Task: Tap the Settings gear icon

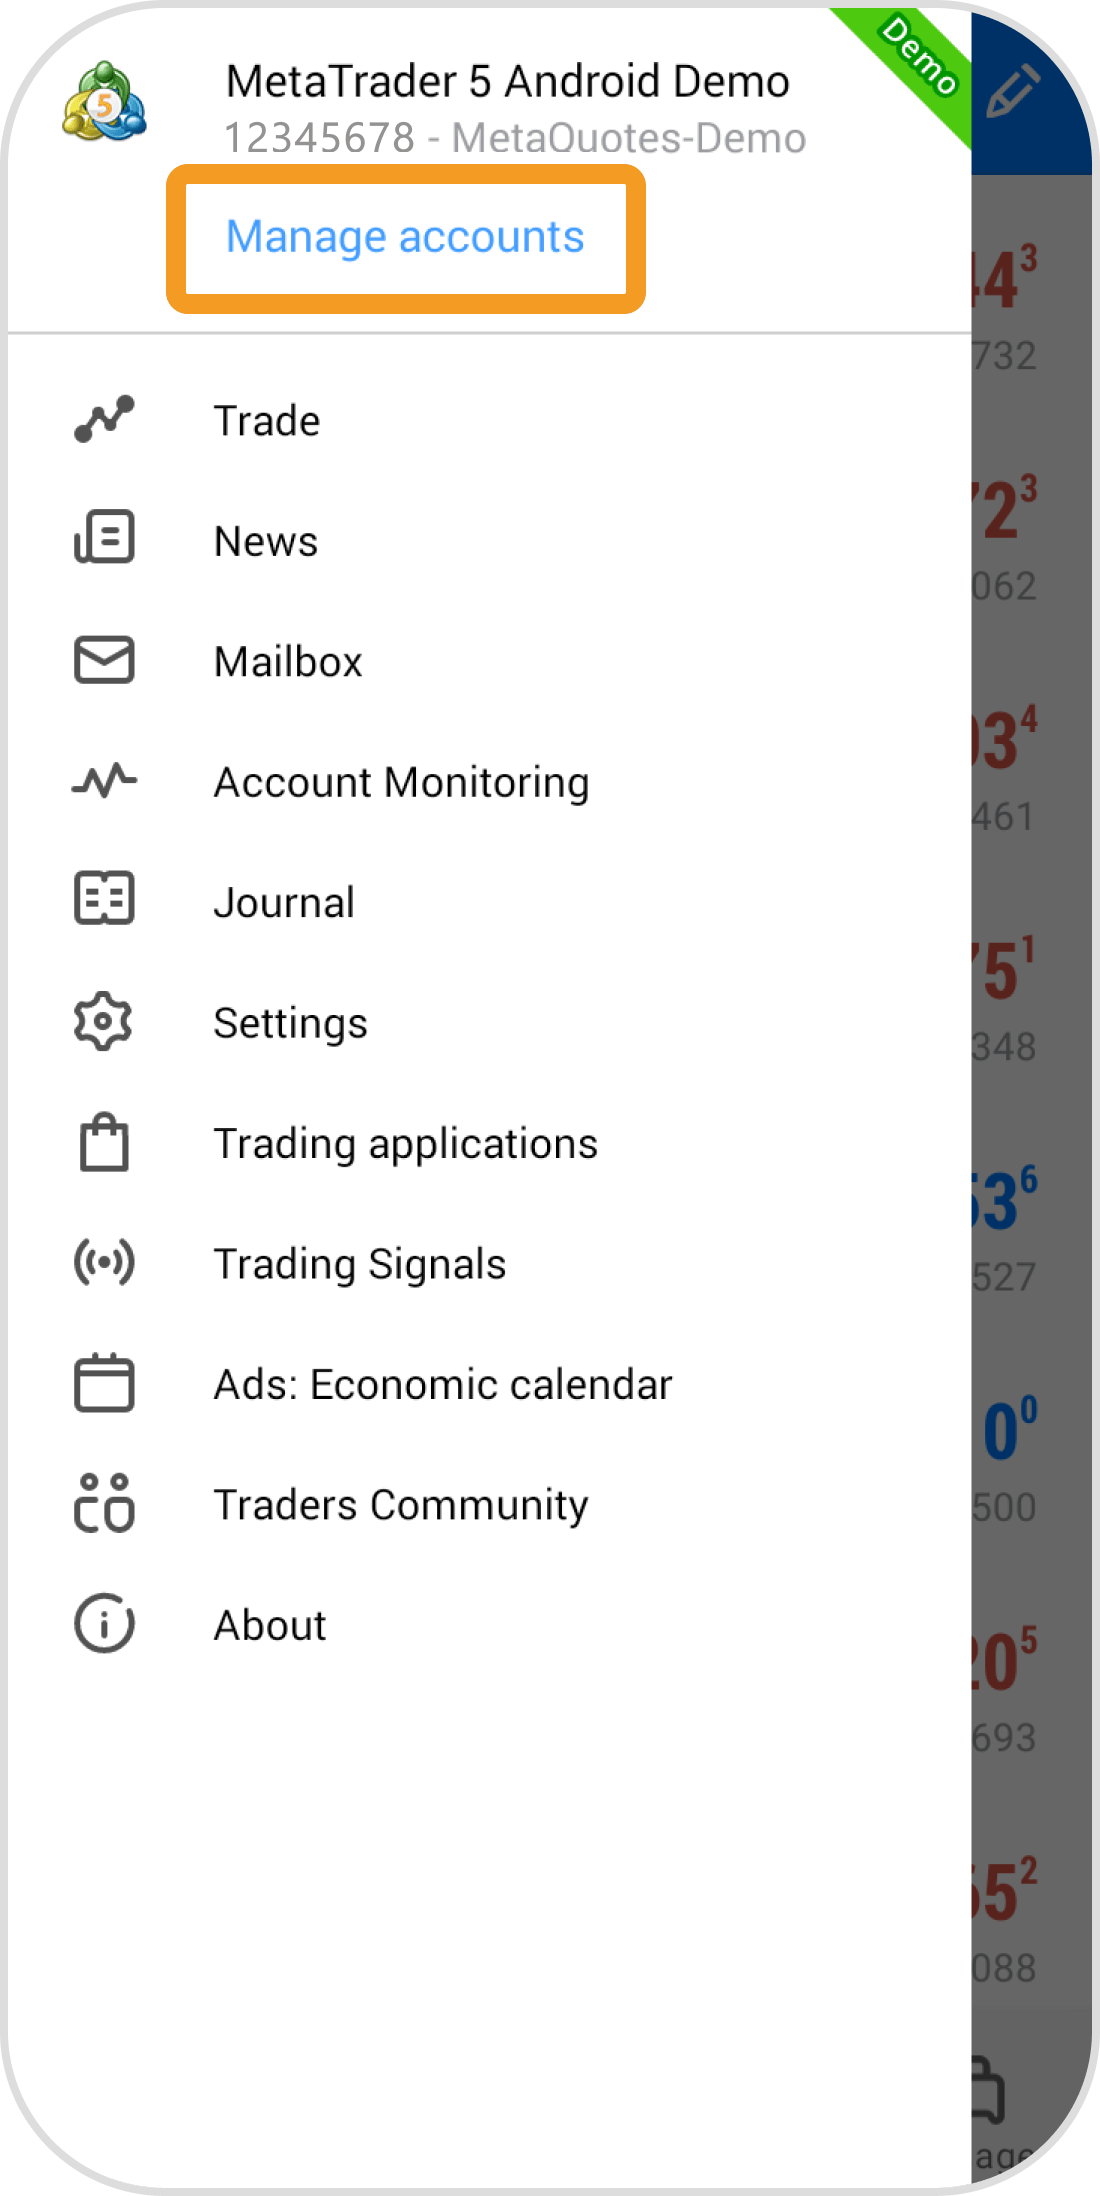Action: 104,1021
